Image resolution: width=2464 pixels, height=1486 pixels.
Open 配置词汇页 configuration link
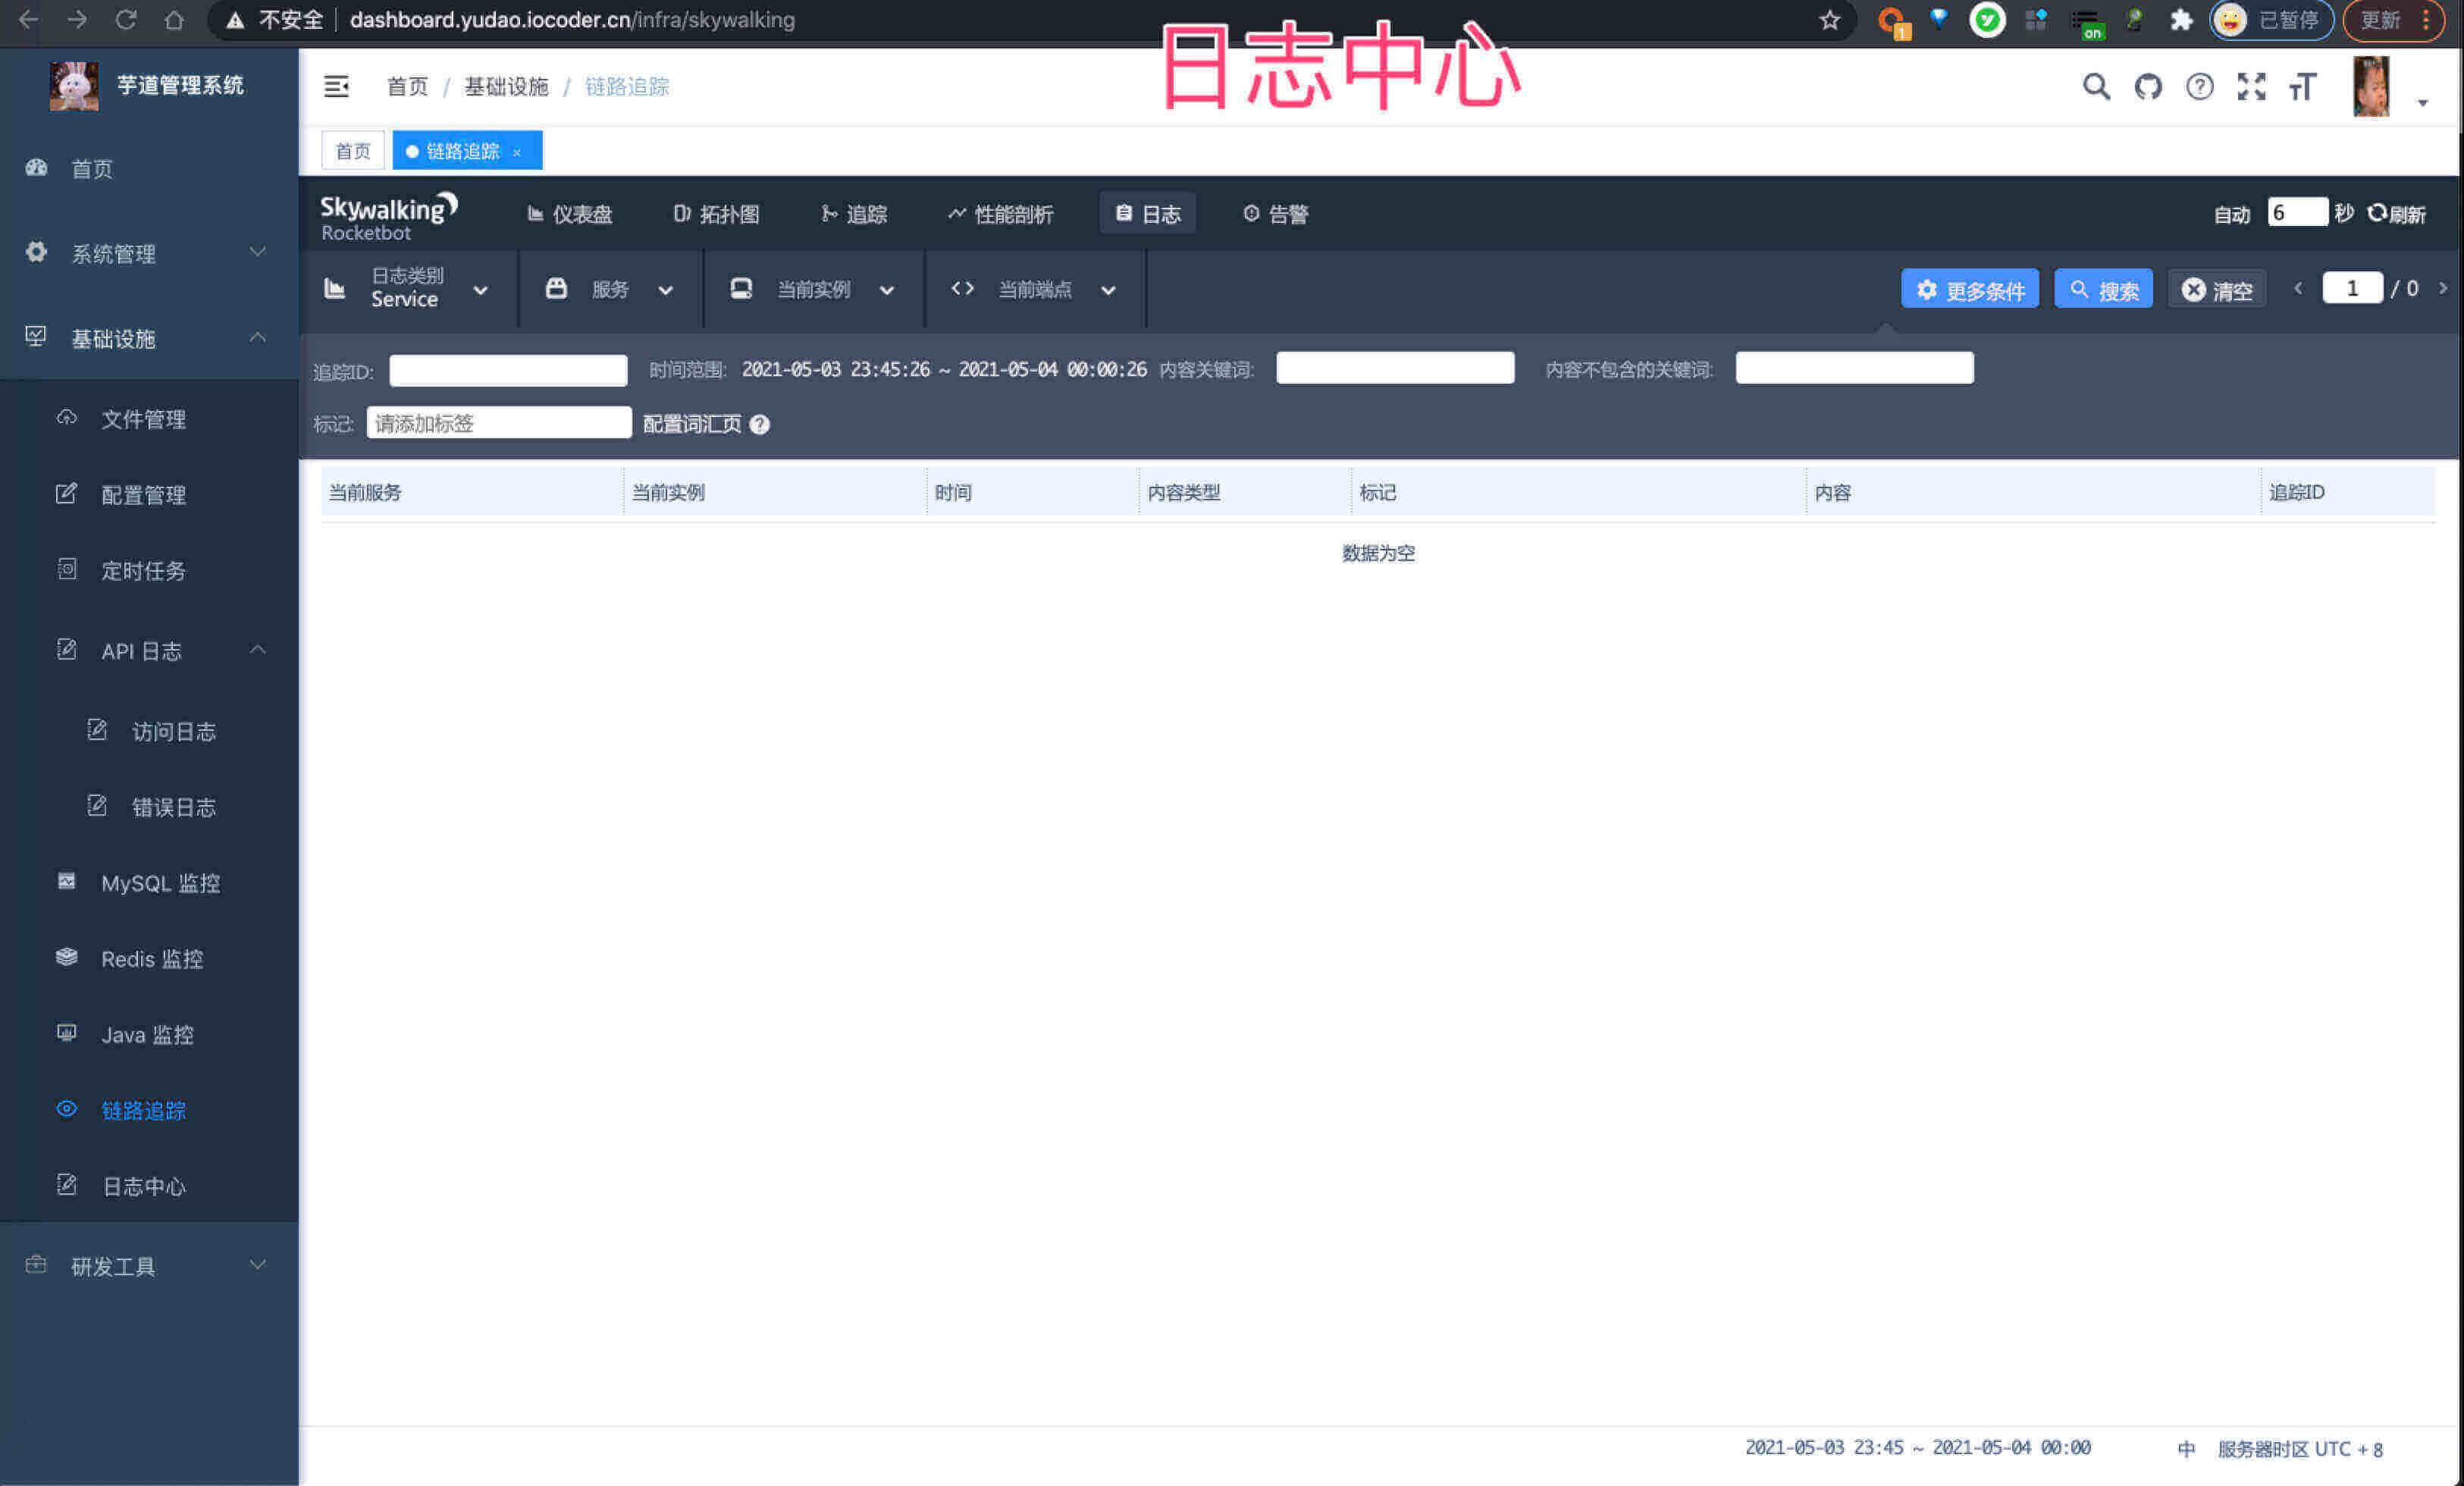[691, 424]
